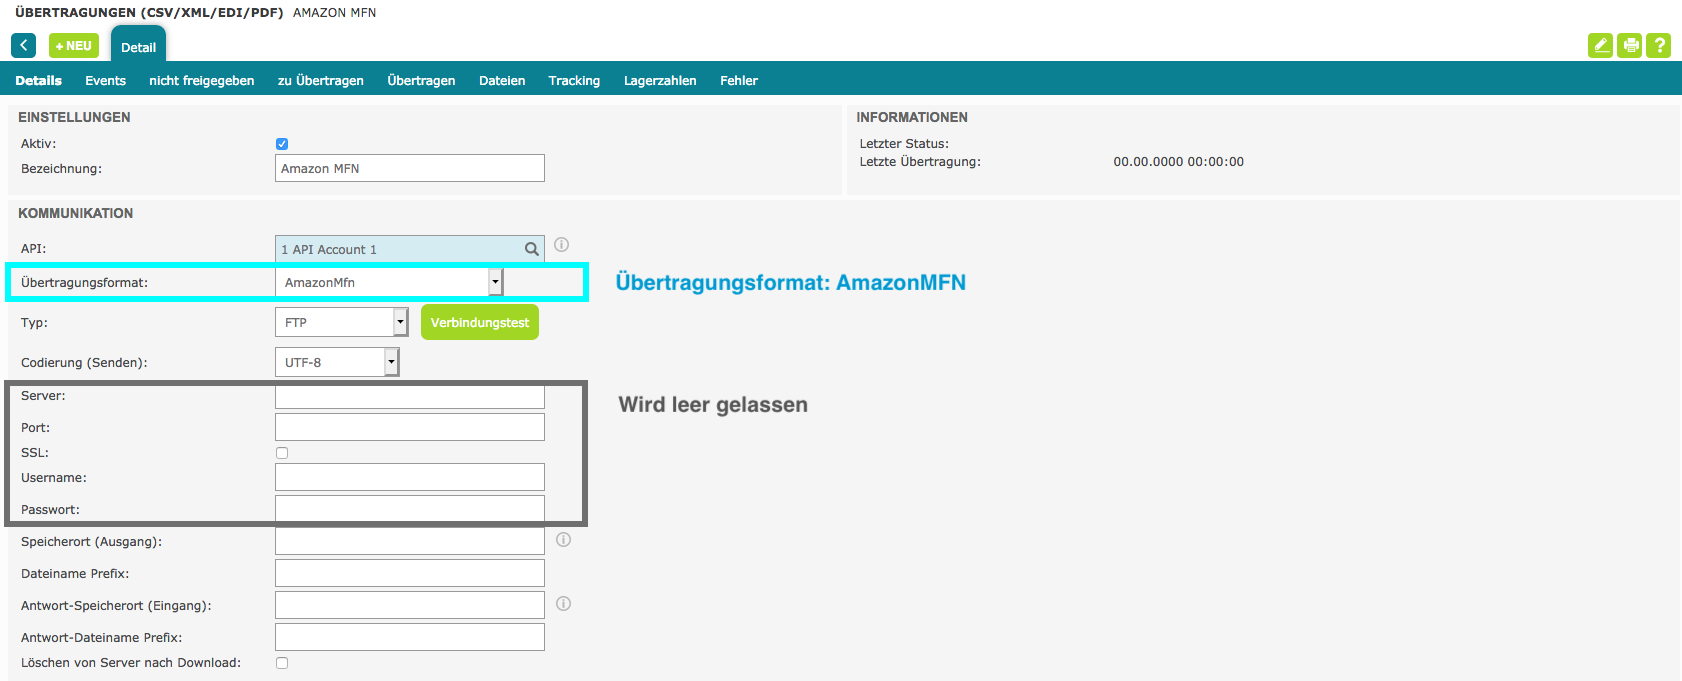This screenshot has height=681, width=1682.
Task: Click the Verbindungstest button
Action: [x=480, y=322]
